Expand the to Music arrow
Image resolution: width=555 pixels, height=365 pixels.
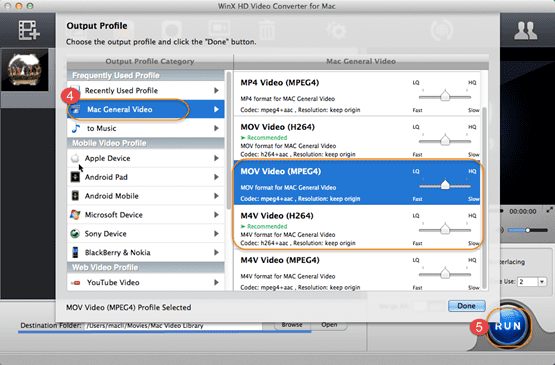pos(216,128)
